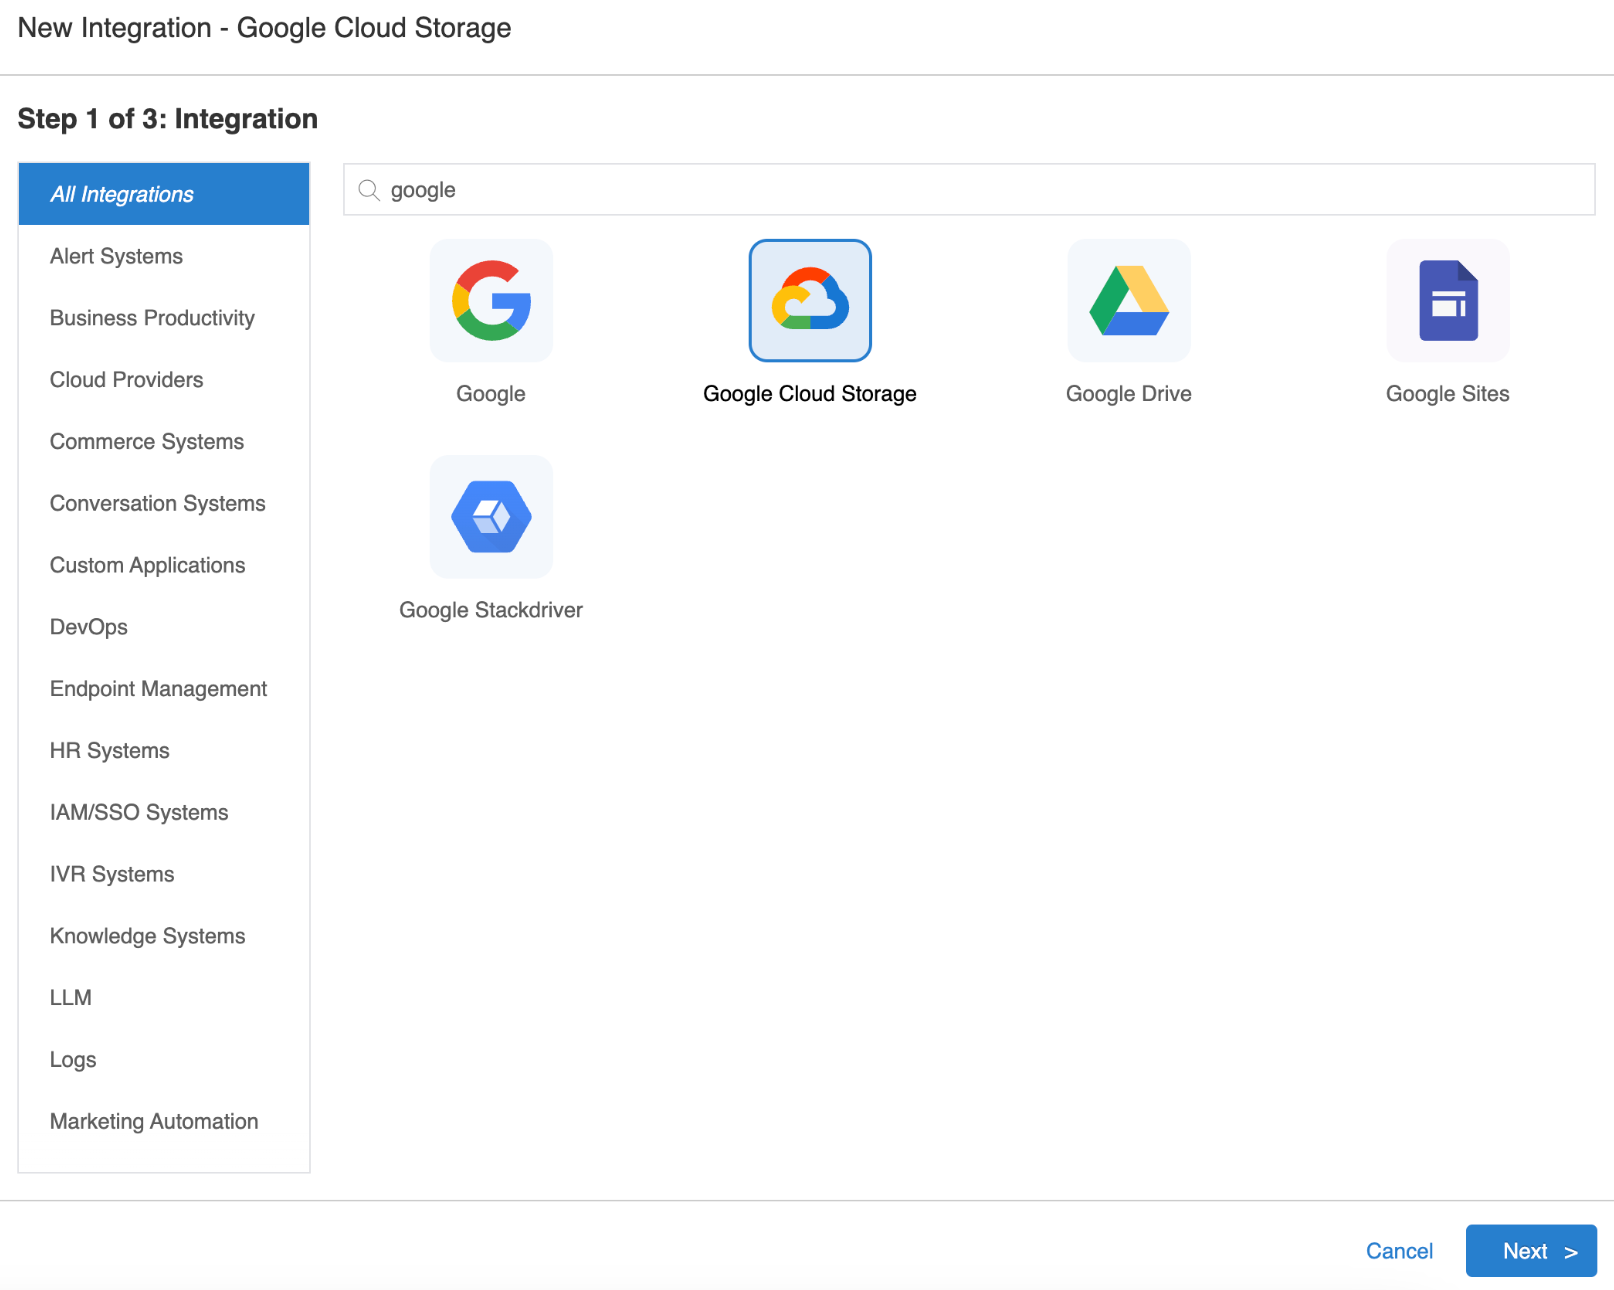The width and height of the screenshot is (1614, 1290).
Task: Open Conversation Systems category
Action: click(164, 503)
